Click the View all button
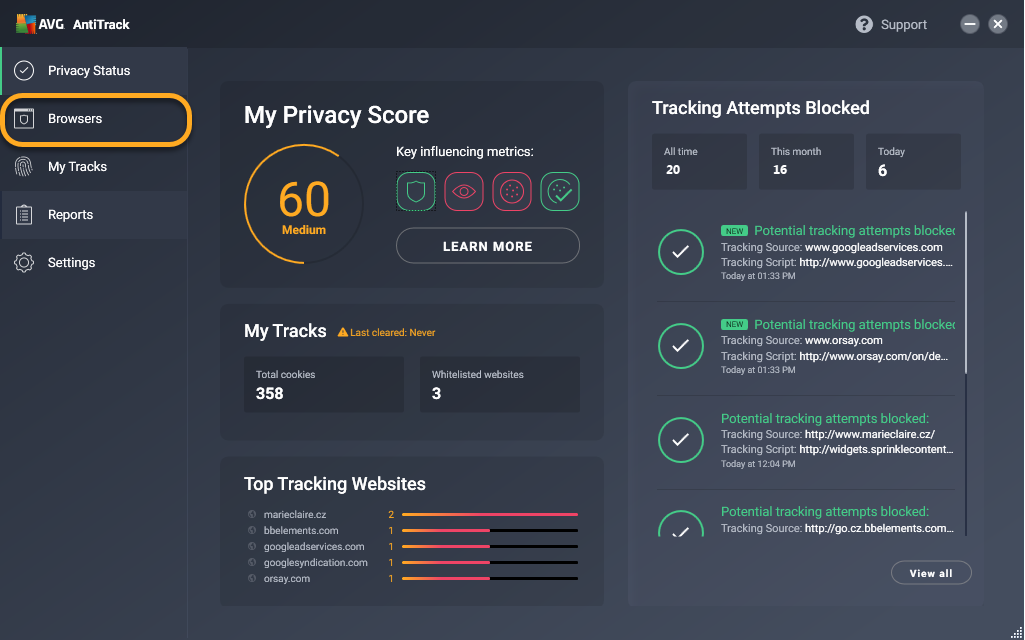This screenshot has width=1025, height=640. click(x=931, y=573)
